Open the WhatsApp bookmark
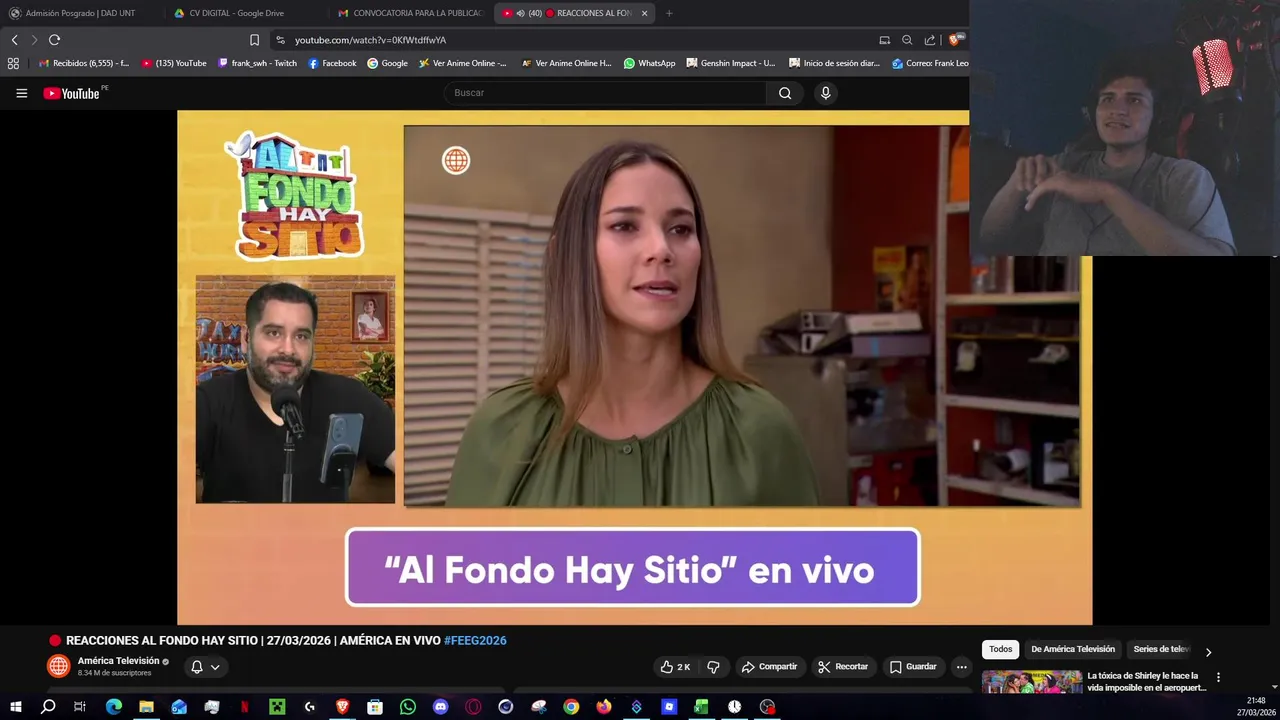The height and width of the screenshot is (720, 1280). tap(649, 63)
